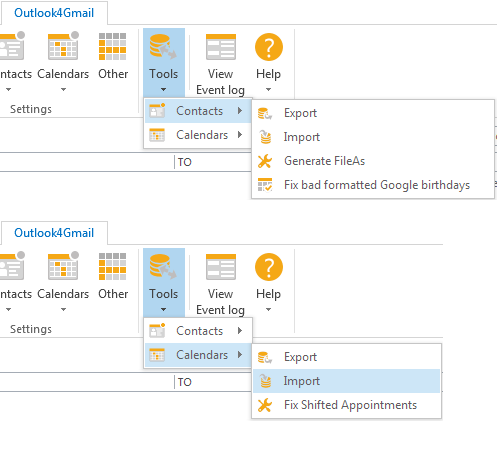Click the Help question mark in lower ribbon

269,267
